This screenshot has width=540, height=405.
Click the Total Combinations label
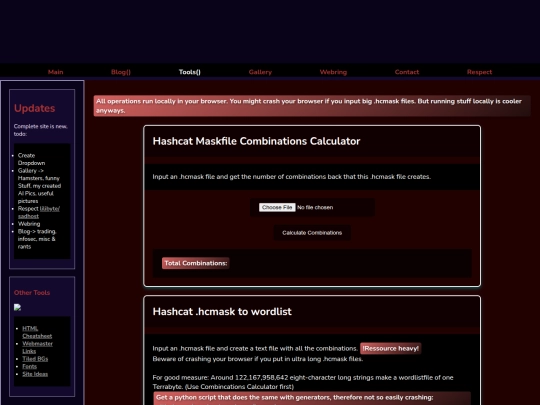(196, 263)
